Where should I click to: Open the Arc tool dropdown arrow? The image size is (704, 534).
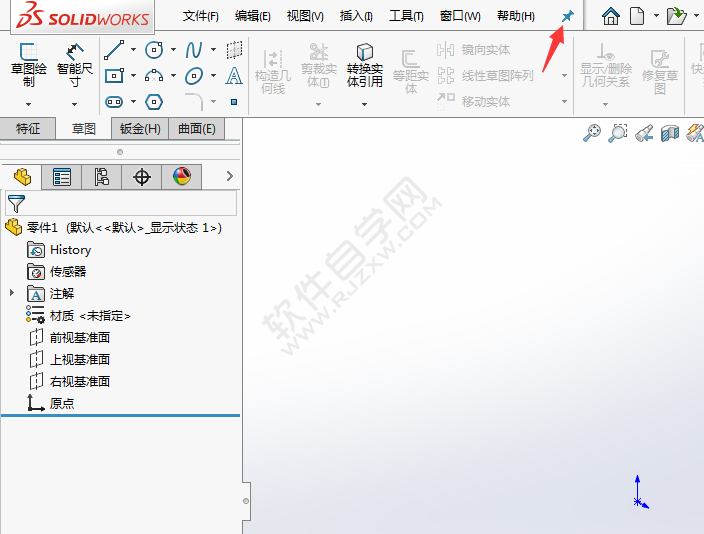point(173,76)
